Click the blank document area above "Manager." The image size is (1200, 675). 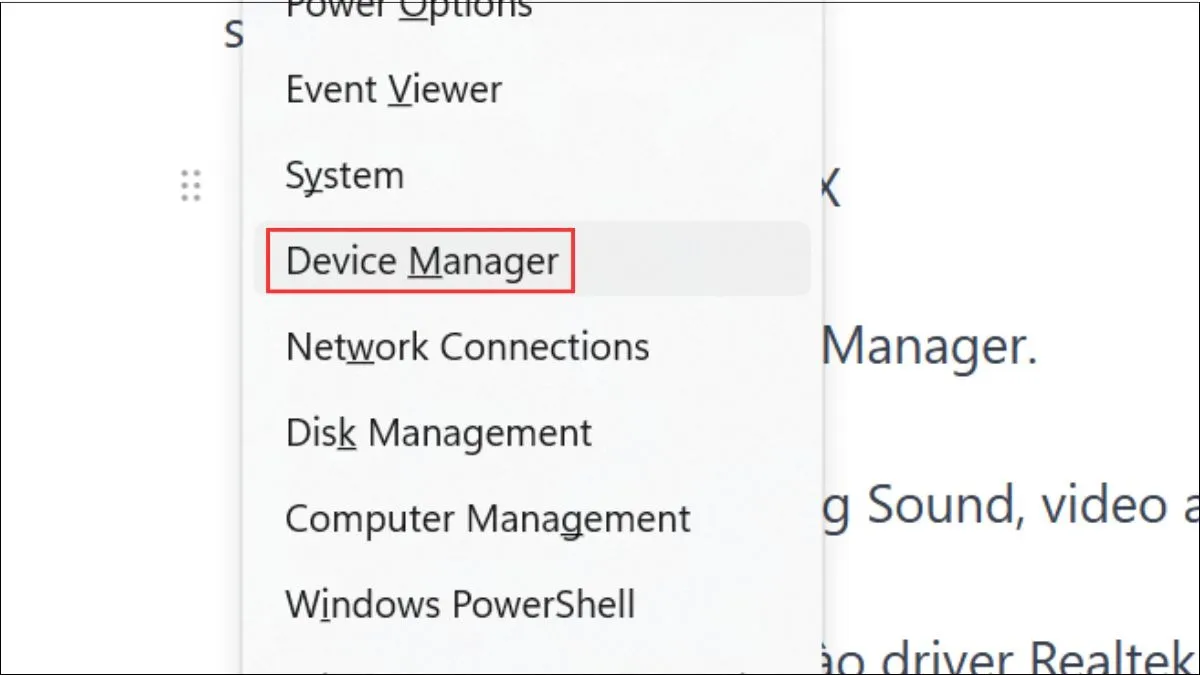[x=1000, y=260]
